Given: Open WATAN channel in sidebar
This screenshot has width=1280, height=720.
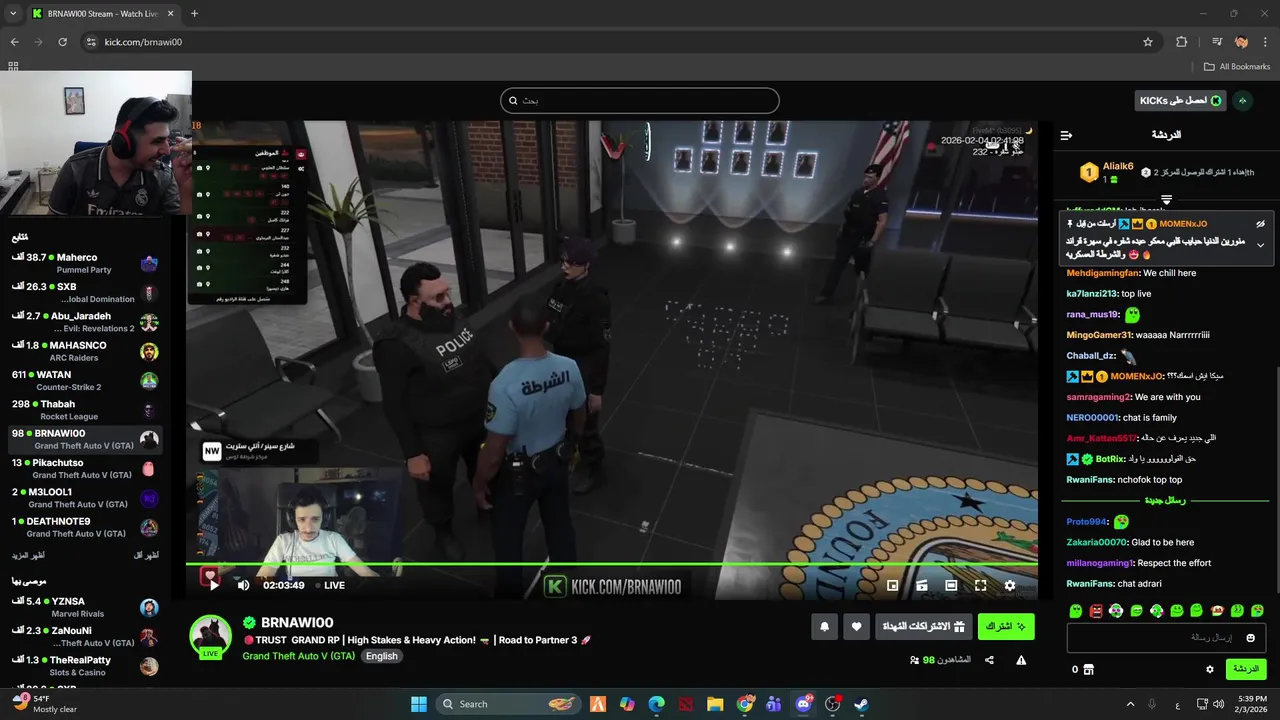Looking at the screenshot, I should (85, 381).
